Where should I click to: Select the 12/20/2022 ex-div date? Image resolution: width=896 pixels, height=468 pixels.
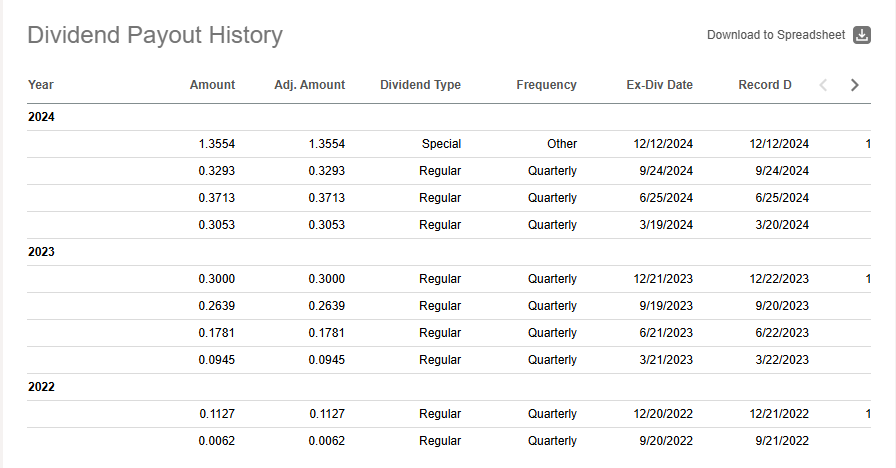(x=663, y=414)
